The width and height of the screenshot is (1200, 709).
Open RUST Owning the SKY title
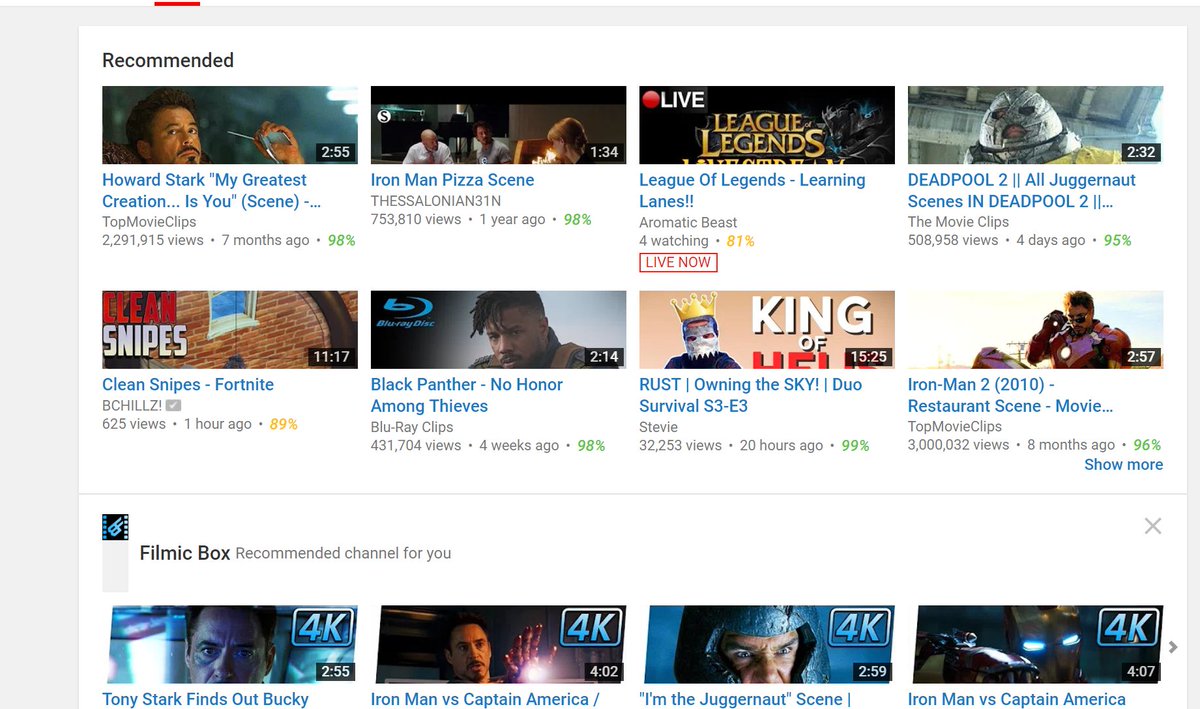click(x=750, y=395)
